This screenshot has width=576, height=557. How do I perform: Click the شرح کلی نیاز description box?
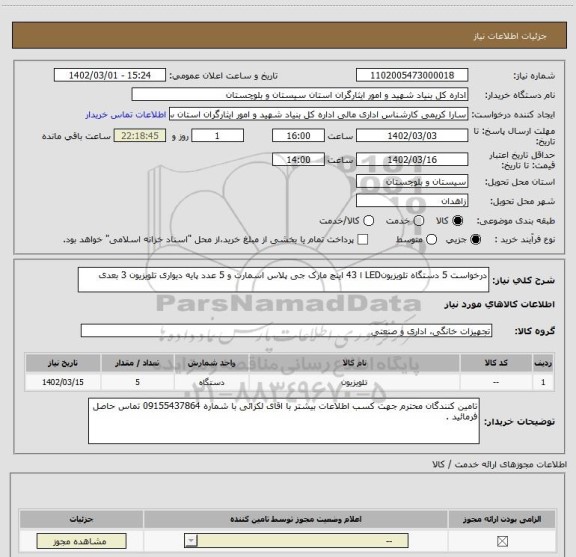(x=283, y=280)
